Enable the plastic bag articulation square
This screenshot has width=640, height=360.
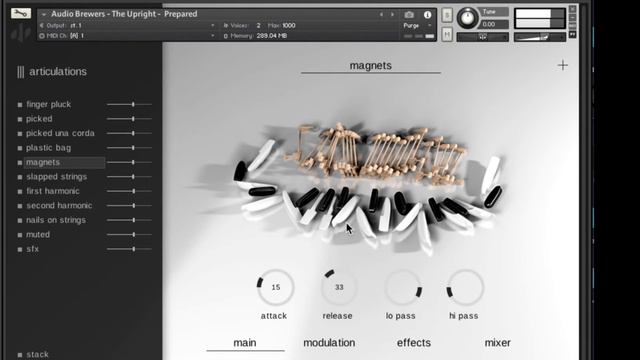(20, 148)
